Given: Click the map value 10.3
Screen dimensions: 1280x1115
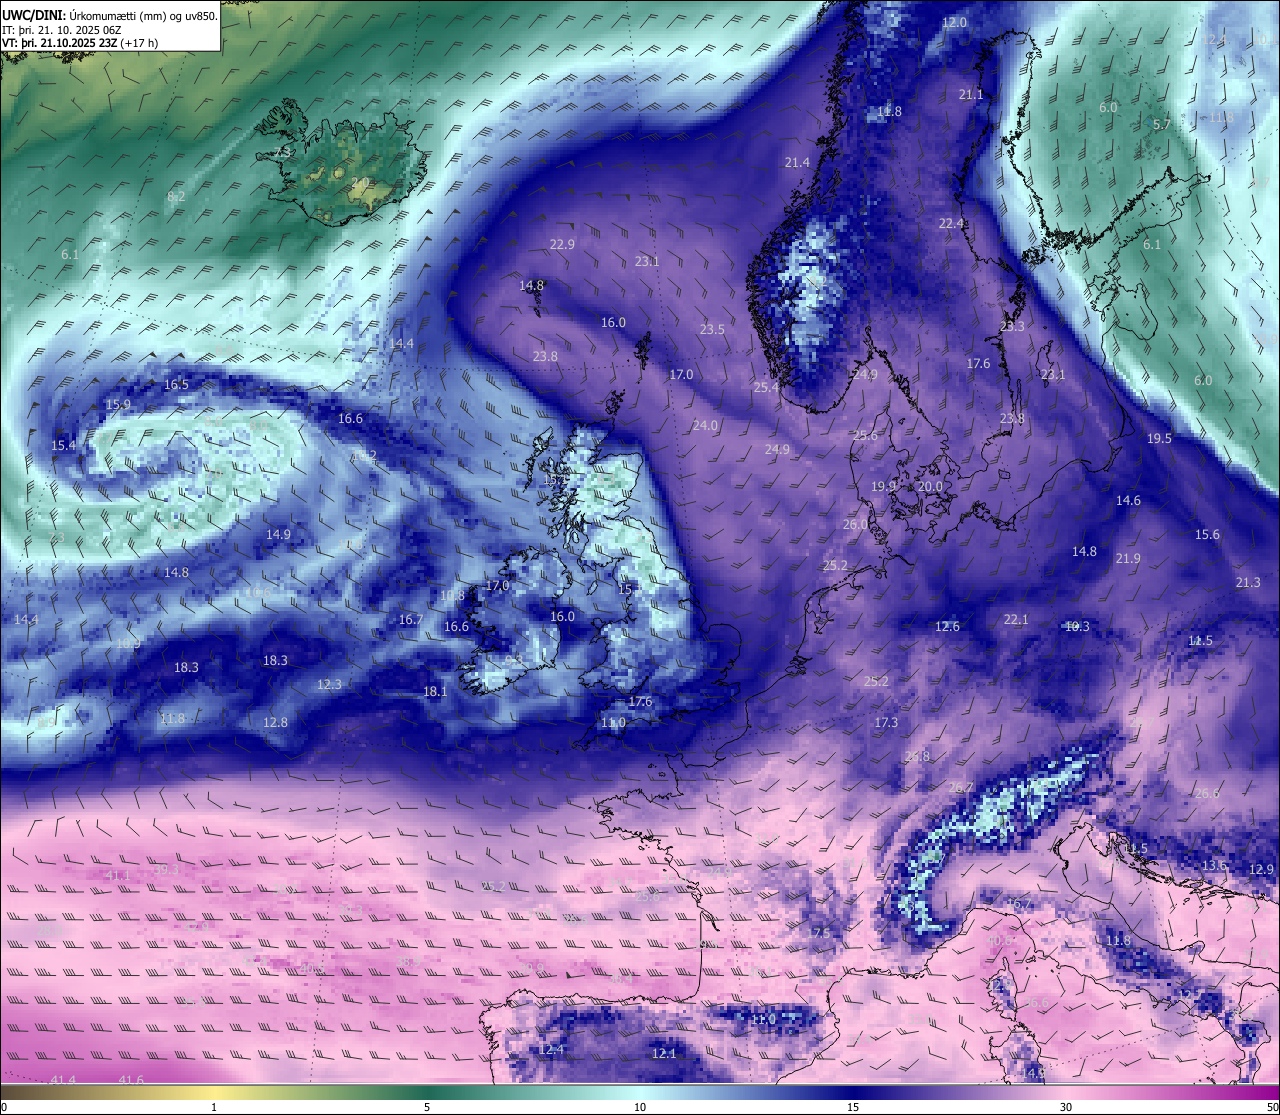Looking at the screenshot, I should tap(1077, 627).
